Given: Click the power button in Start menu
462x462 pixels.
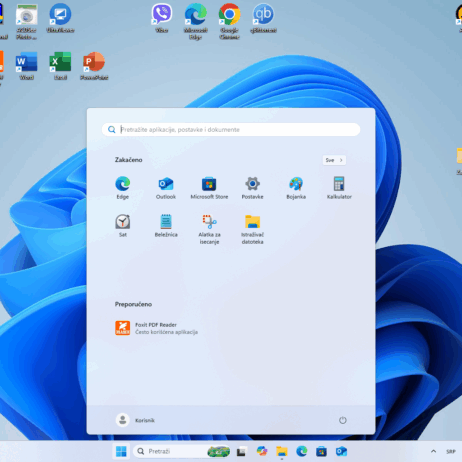Looking at the screenshot, I should tap(343, 420).
